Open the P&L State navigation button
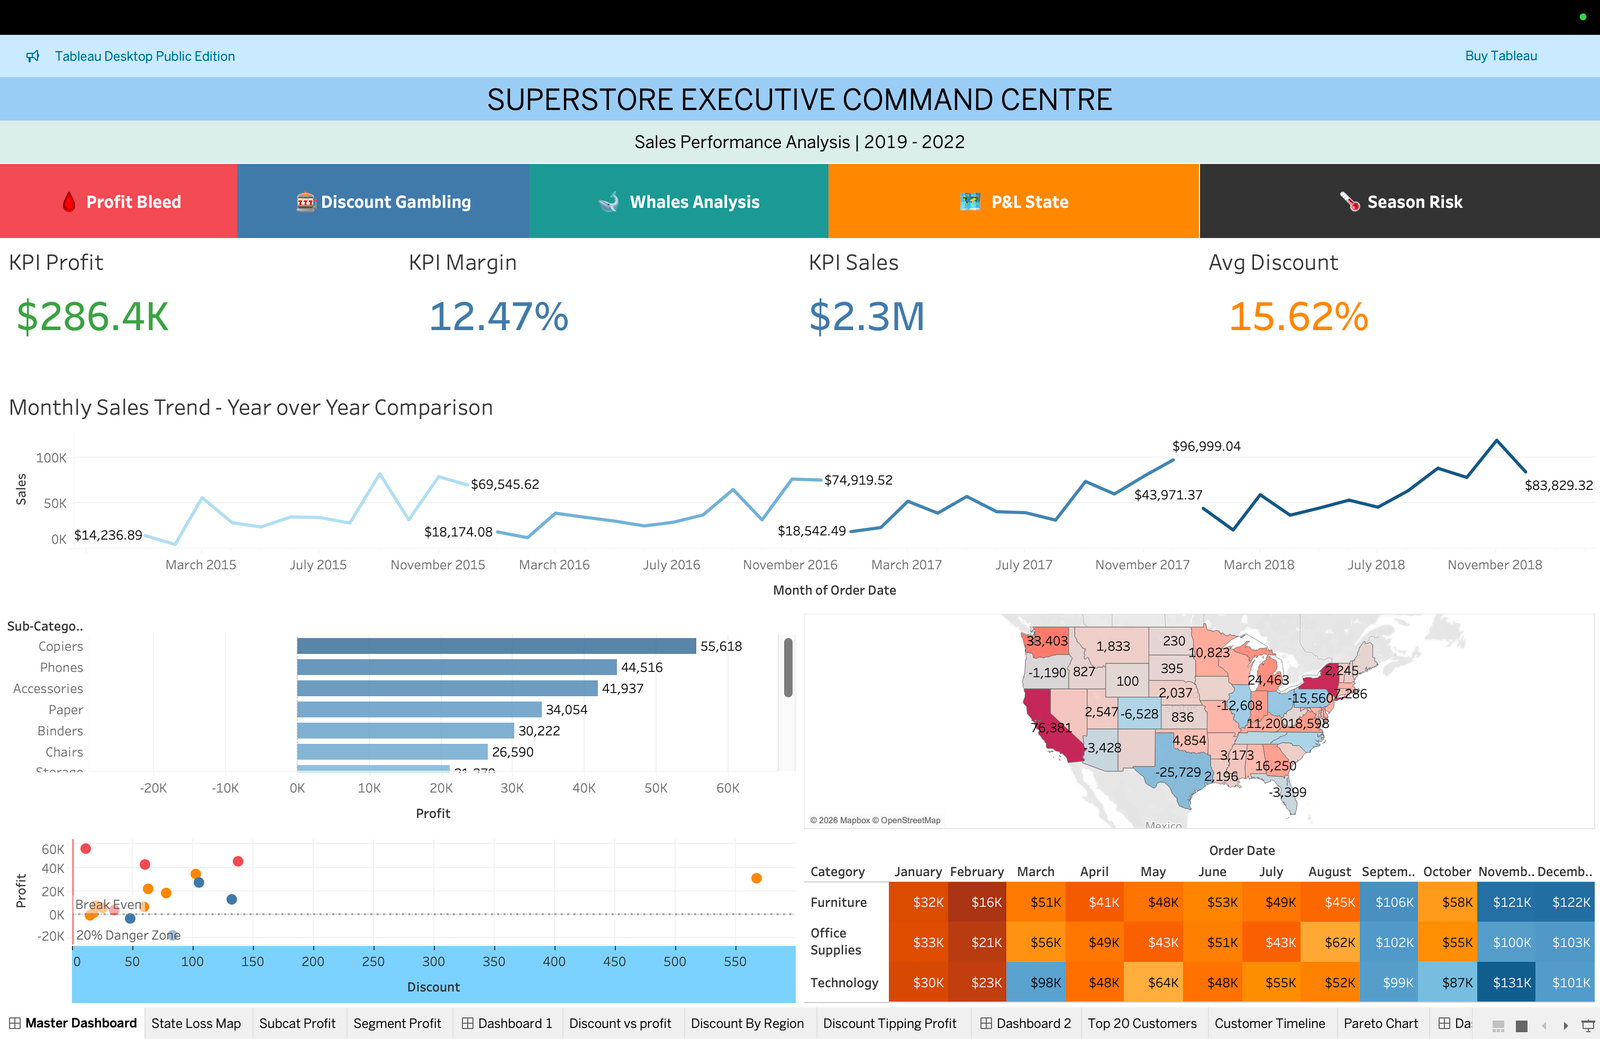The height and width of the screenshot is (1039, 1600). click(1014, 201)
